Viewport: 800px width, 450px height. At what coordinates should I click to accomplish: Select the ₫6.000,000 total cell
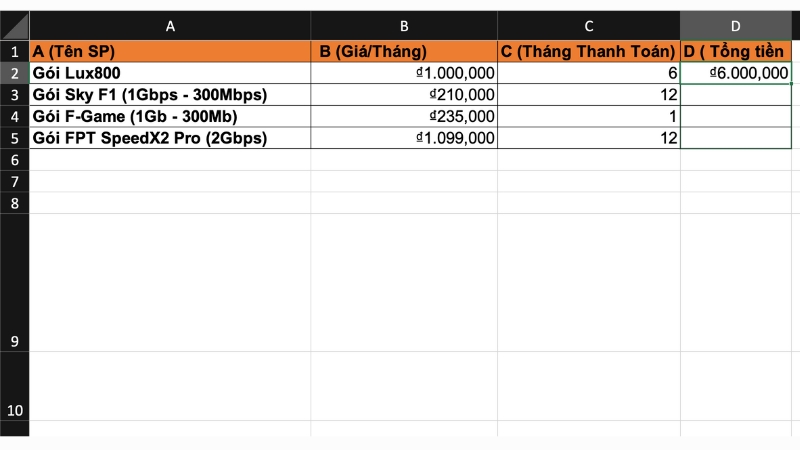736,73
